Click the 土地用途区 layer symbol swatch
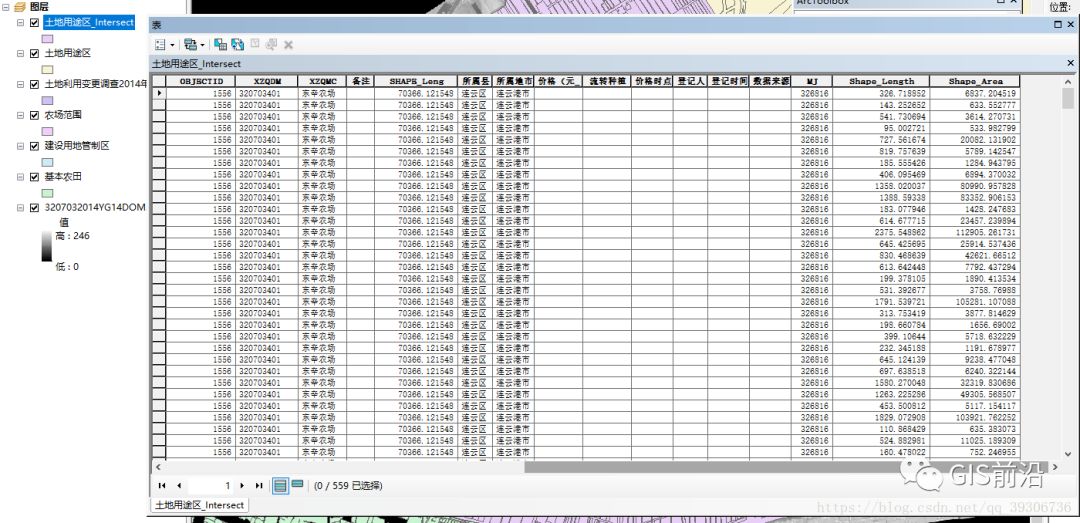Screen dimensions: 1080x523 coord(48,70)
